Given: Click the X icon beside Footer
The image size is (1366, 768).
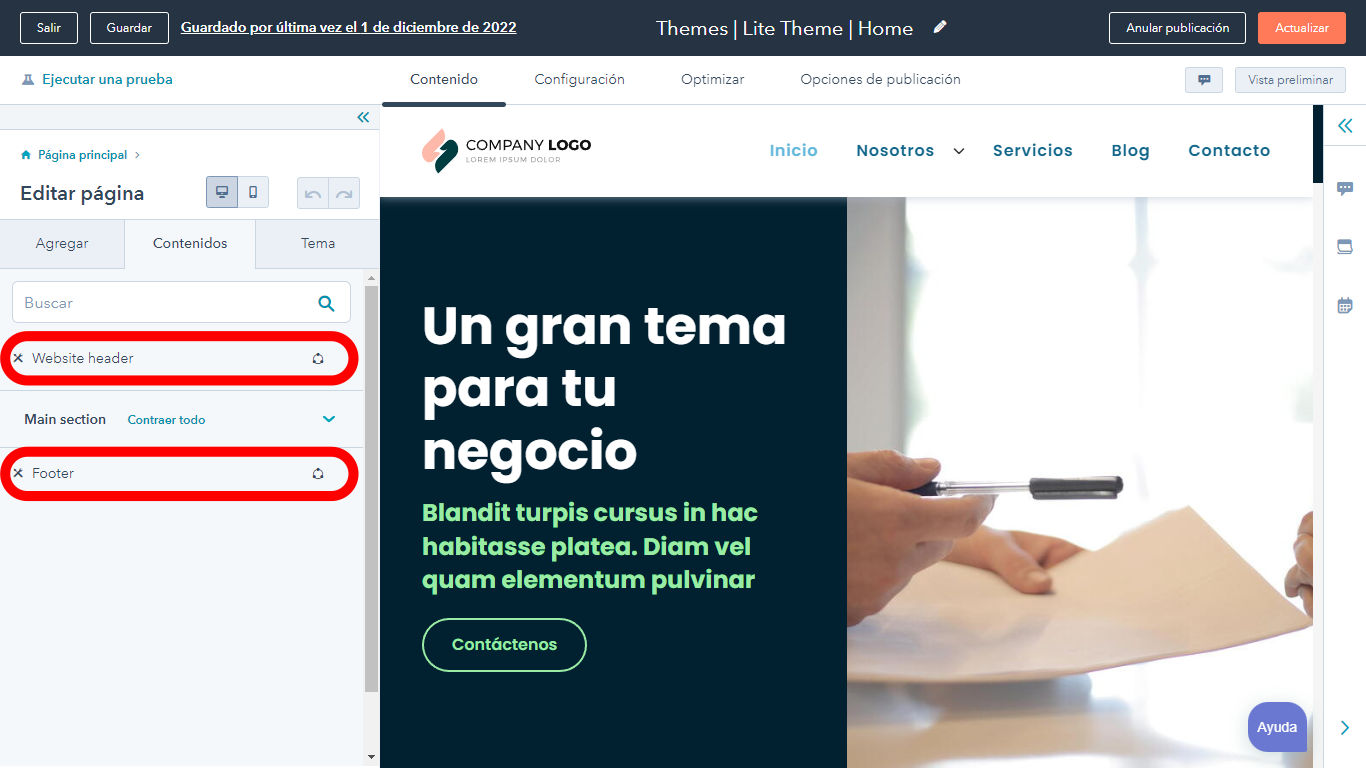Looking at the screenshot, I should [18, 473].
